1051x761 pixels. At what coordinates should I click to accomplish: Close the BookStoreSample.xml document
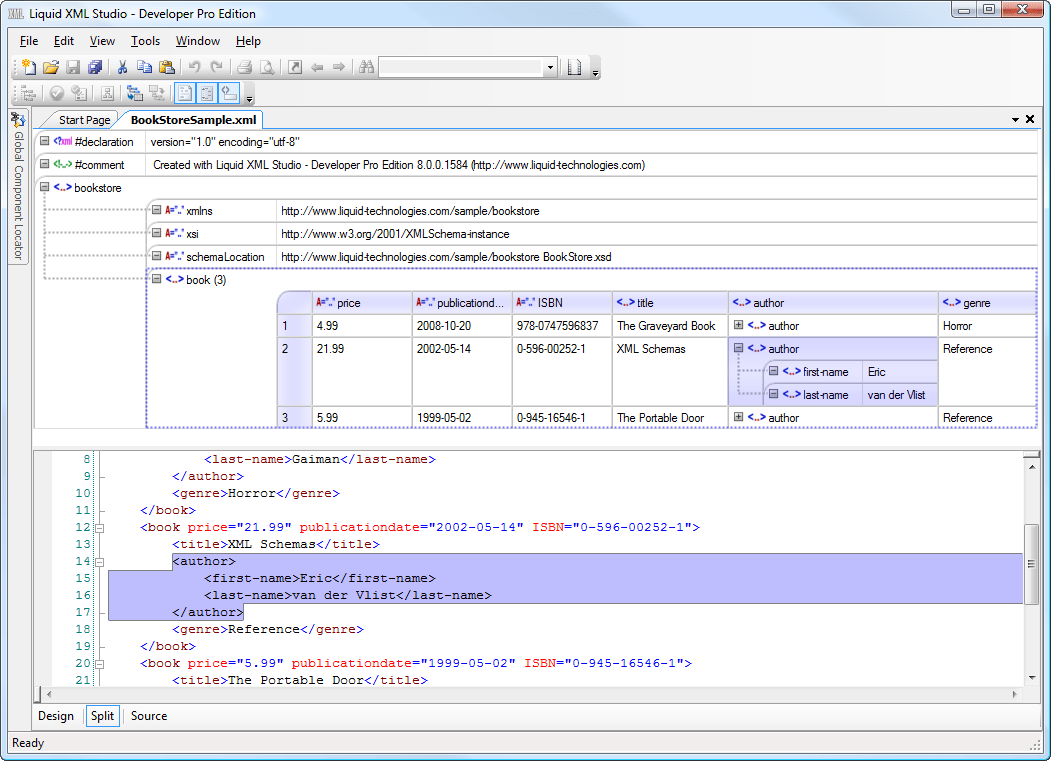(x=1030, y=119)
